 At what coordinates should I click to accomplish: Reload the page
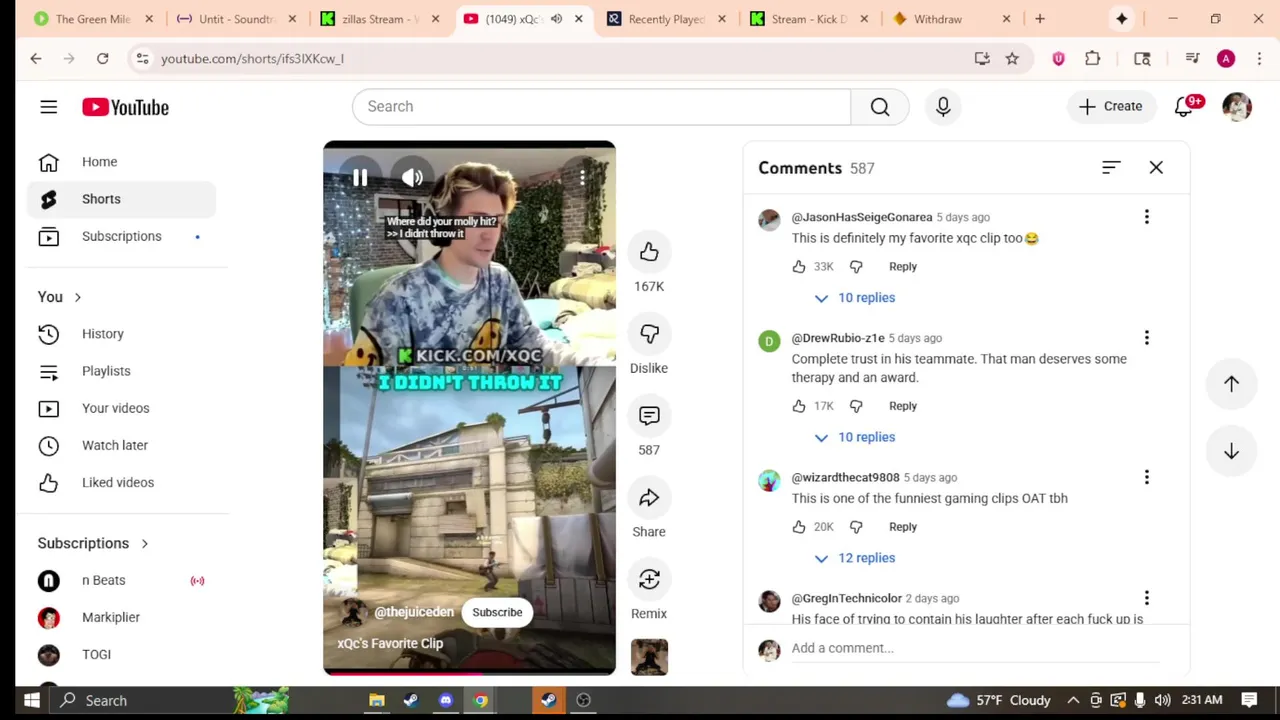[102, 59]
